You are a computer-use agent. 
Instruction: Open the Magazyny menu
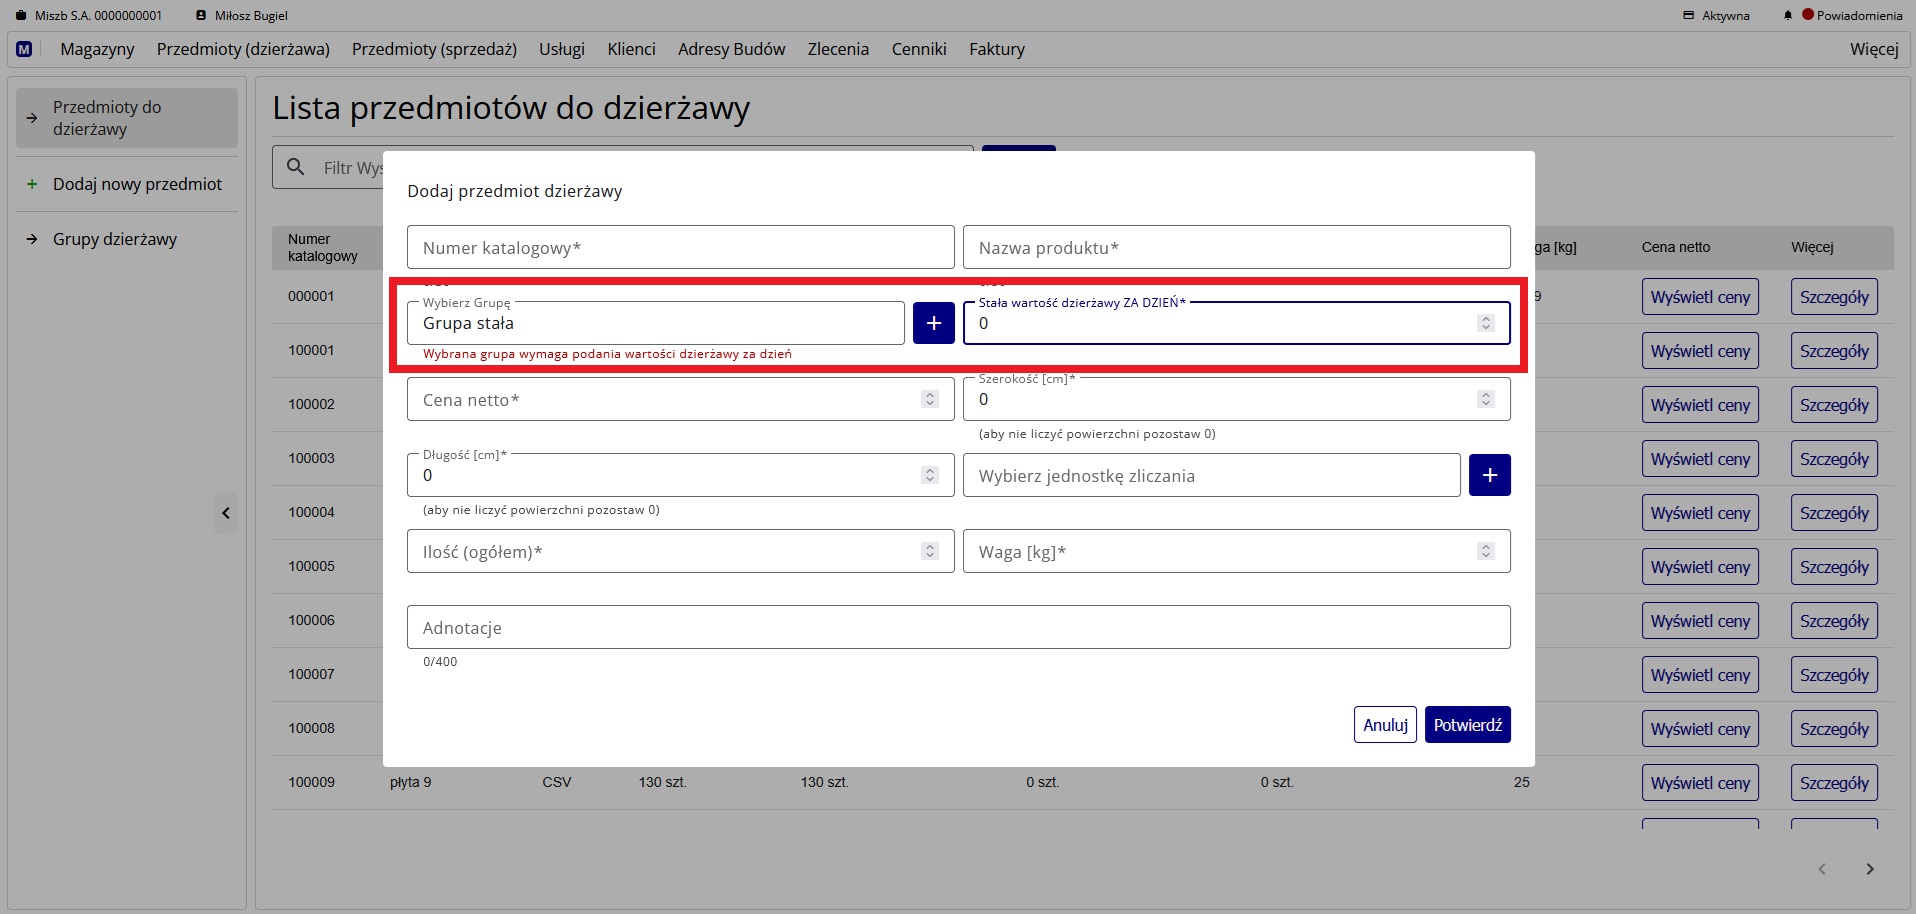click(97, 49)
